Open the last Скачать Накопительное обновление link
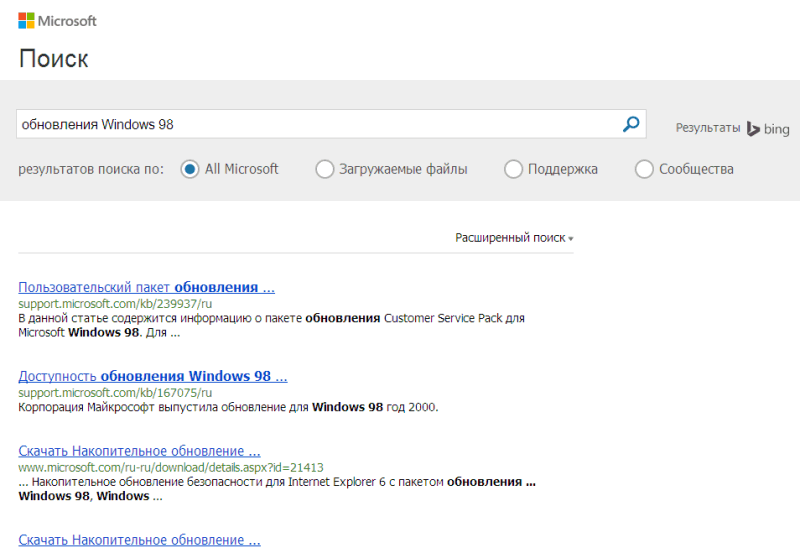 (139, 540)
